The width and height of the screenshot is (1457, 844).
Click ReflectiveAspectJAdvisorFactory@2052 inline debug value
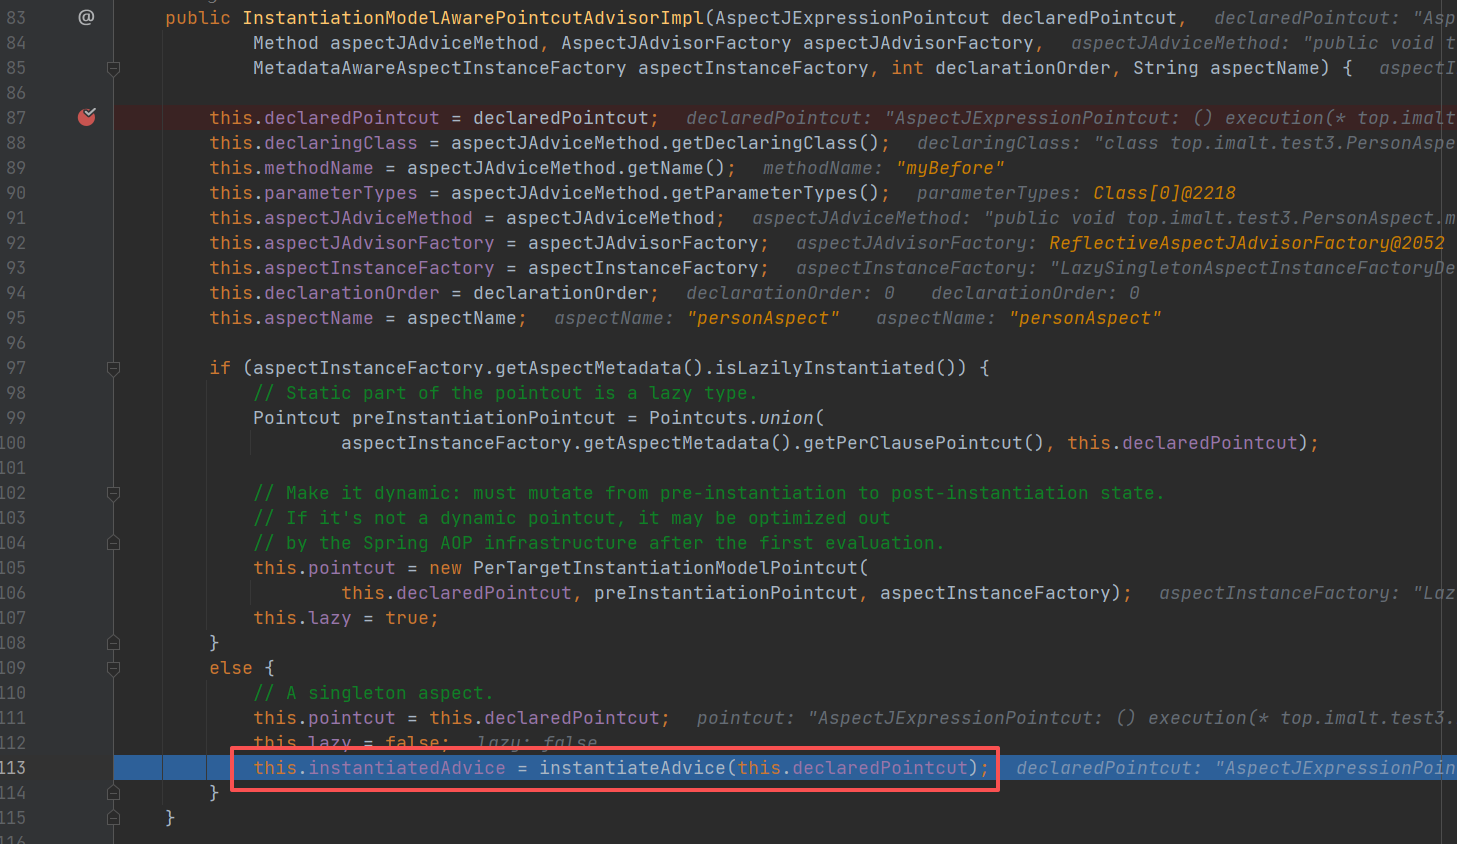click(1246, 243)
